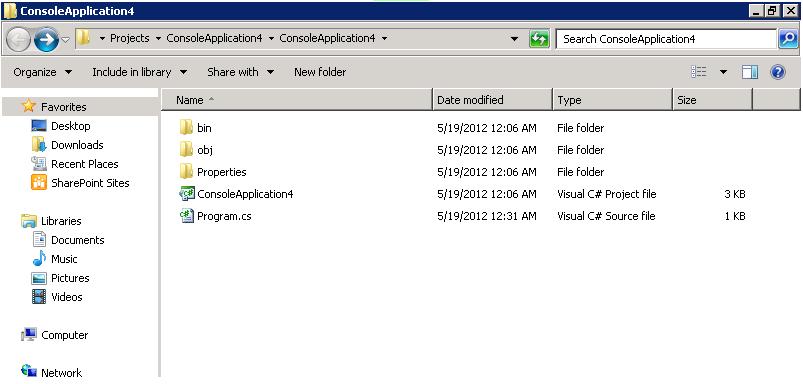
Task: Click the blue Help question mark icon
Action: point(777,72)
